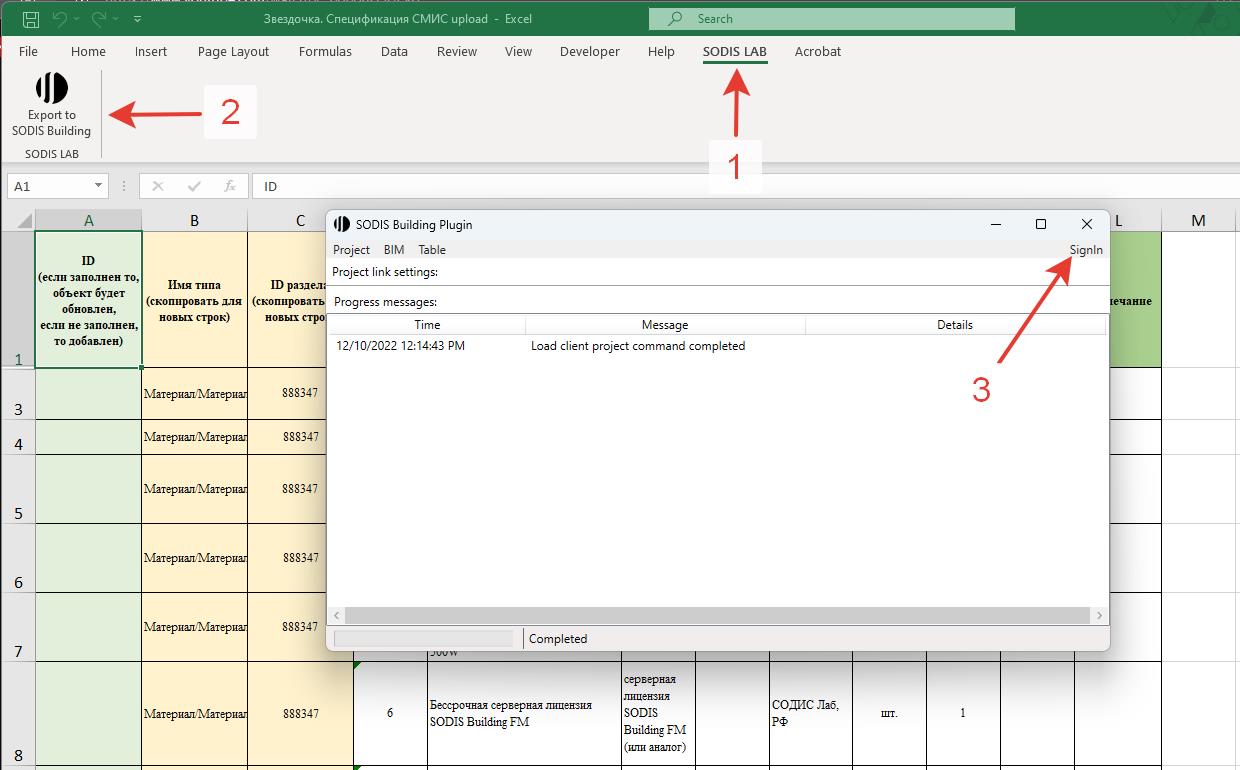Switch to the Insert tab
Viewport: 1240px width, 770px height.
151,51
